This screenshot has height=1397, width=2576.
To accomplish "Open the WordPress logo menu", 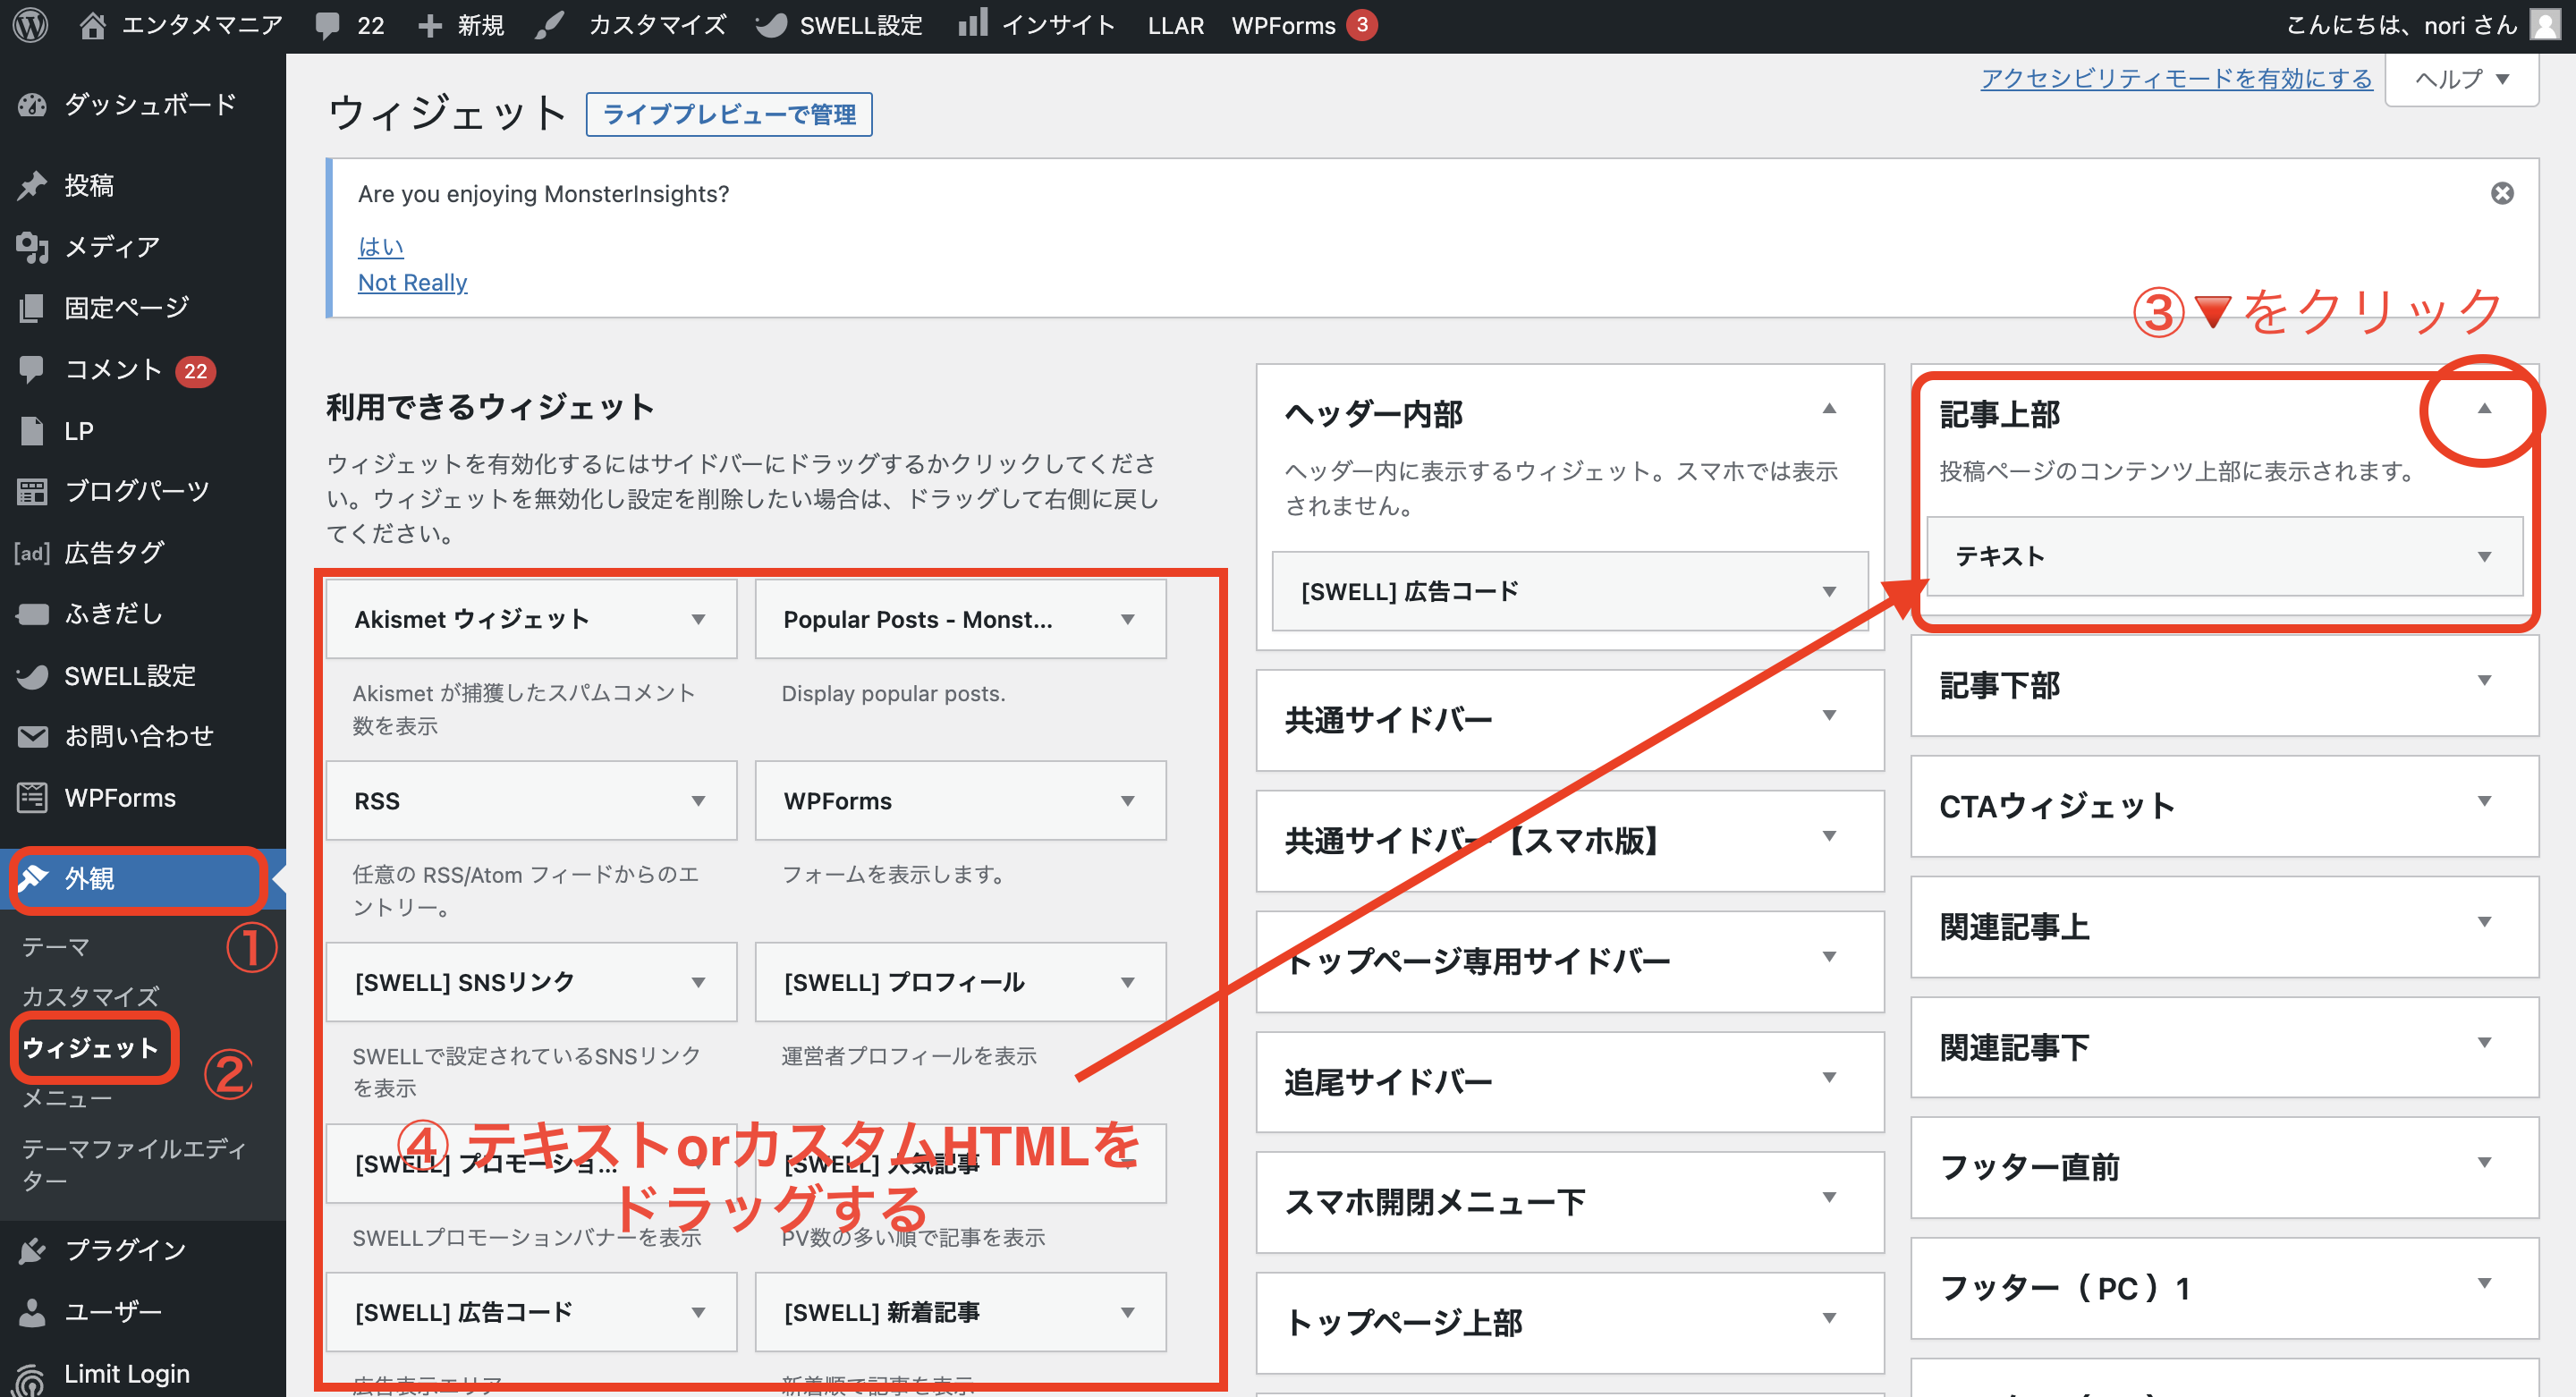I will click(x=31, y=25).
